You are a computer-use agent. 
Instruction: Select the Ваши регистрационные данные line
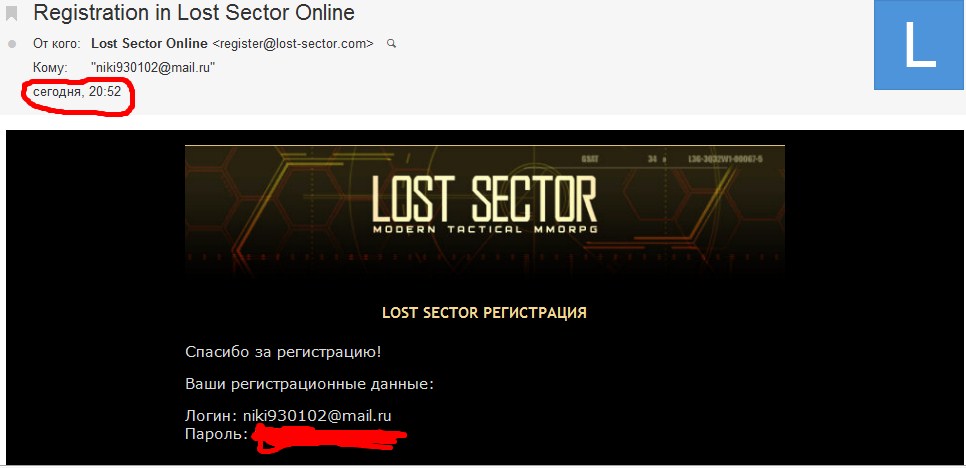tap(310, 384)
